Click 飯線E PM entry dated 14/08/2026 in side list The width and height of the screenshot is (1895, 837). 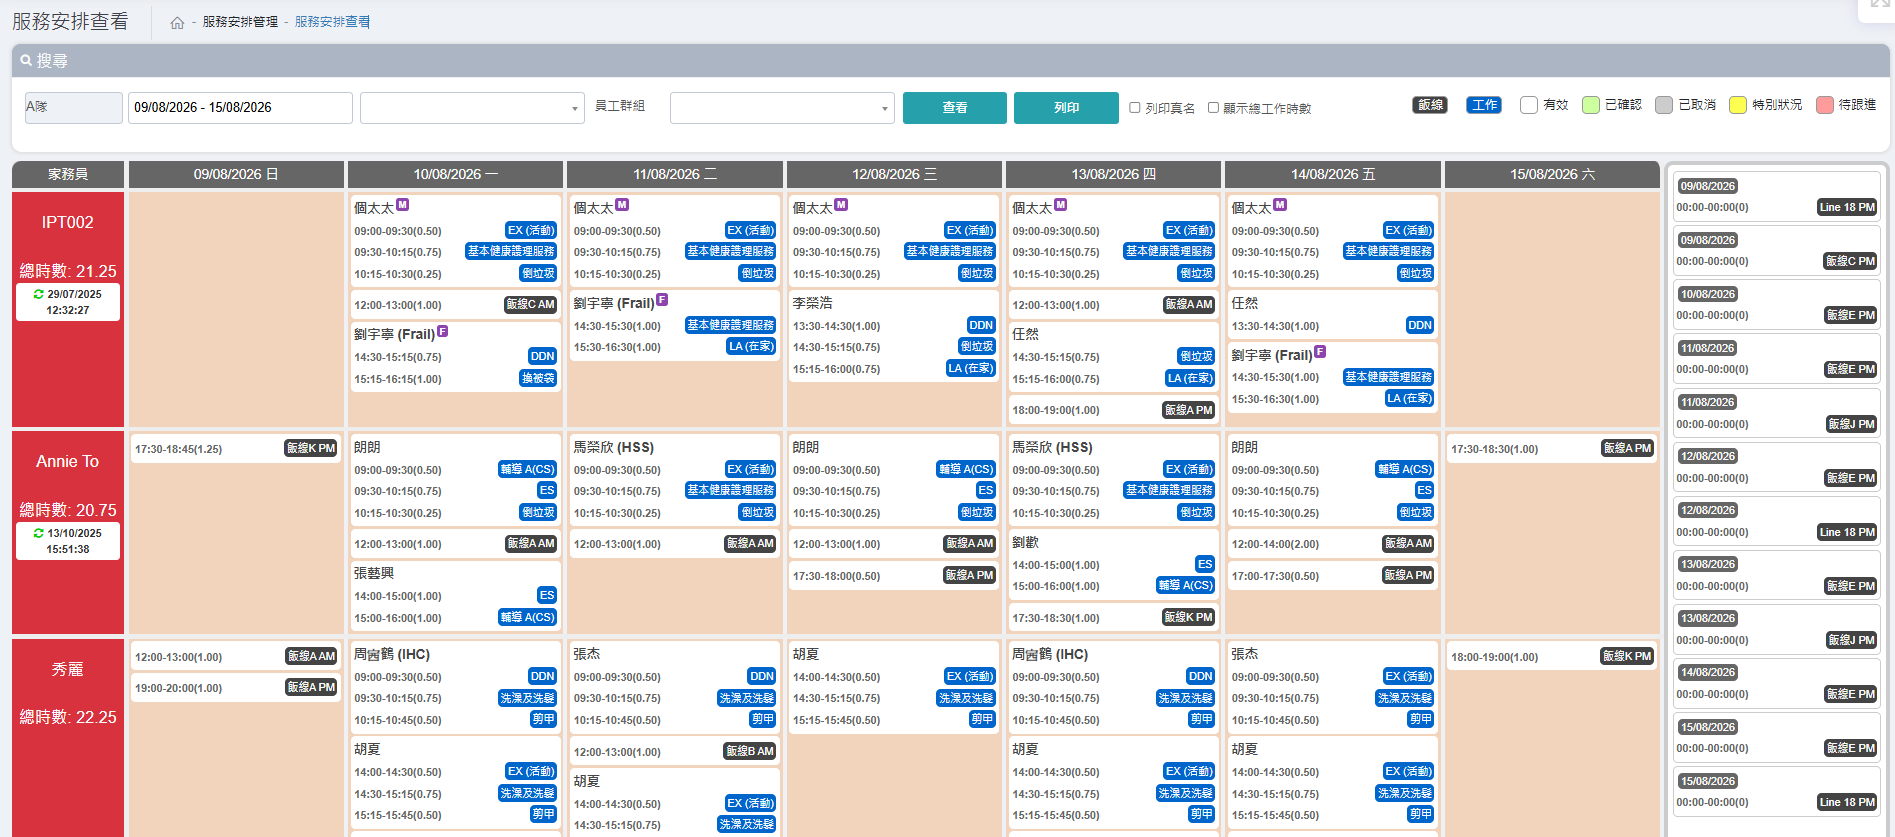1776,683
